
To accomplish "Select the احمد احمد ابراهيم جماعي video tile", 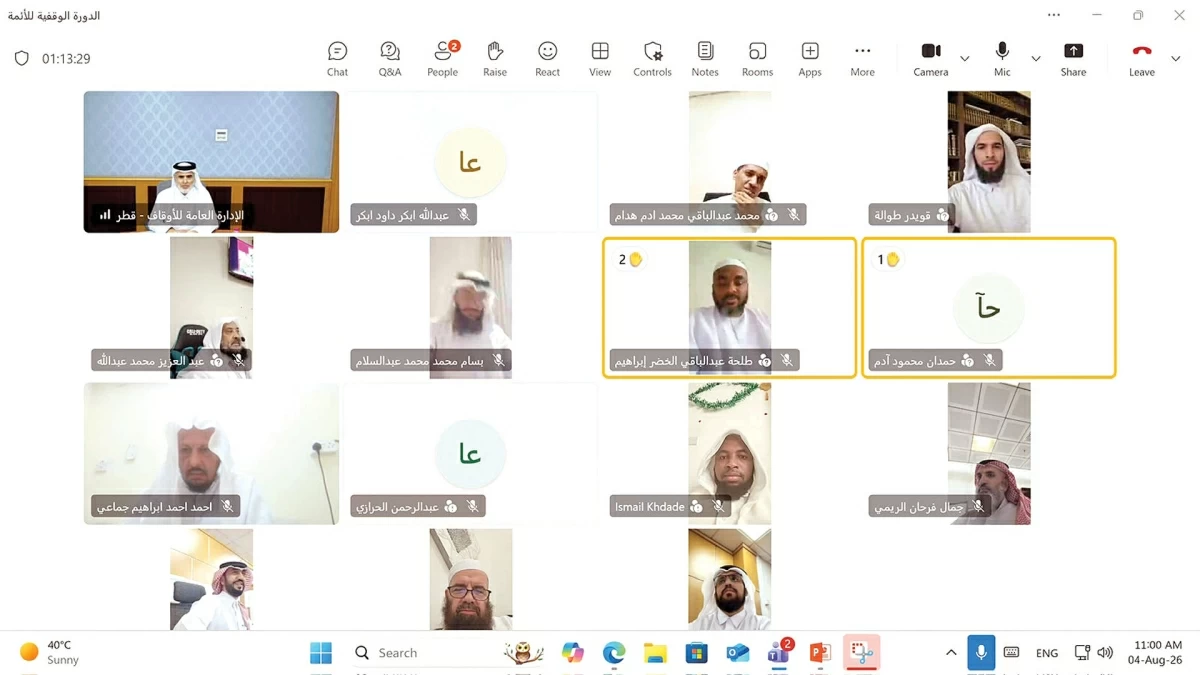I will point(211,454).
